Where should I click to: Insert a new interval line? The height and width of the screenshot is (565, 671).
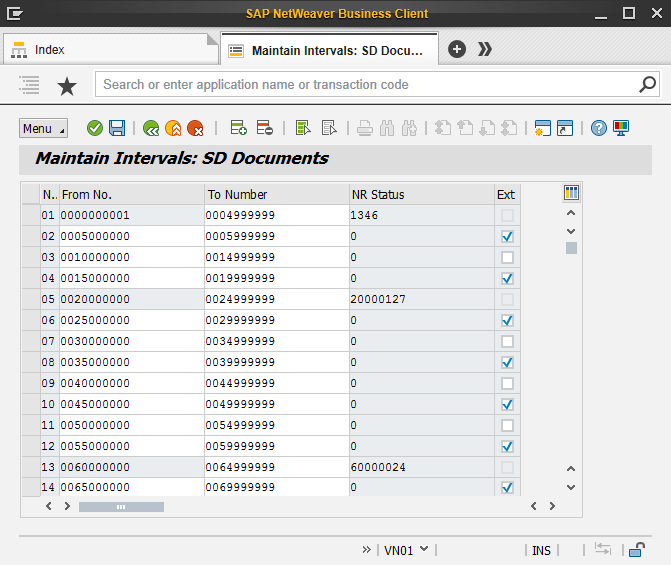(238, 128)
